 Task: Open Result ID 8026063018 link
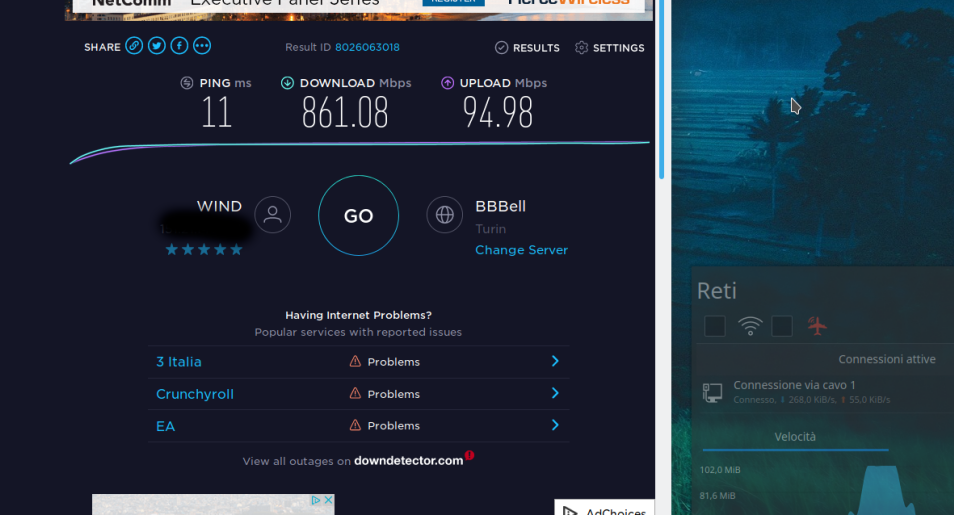click(x=367, y=47)
